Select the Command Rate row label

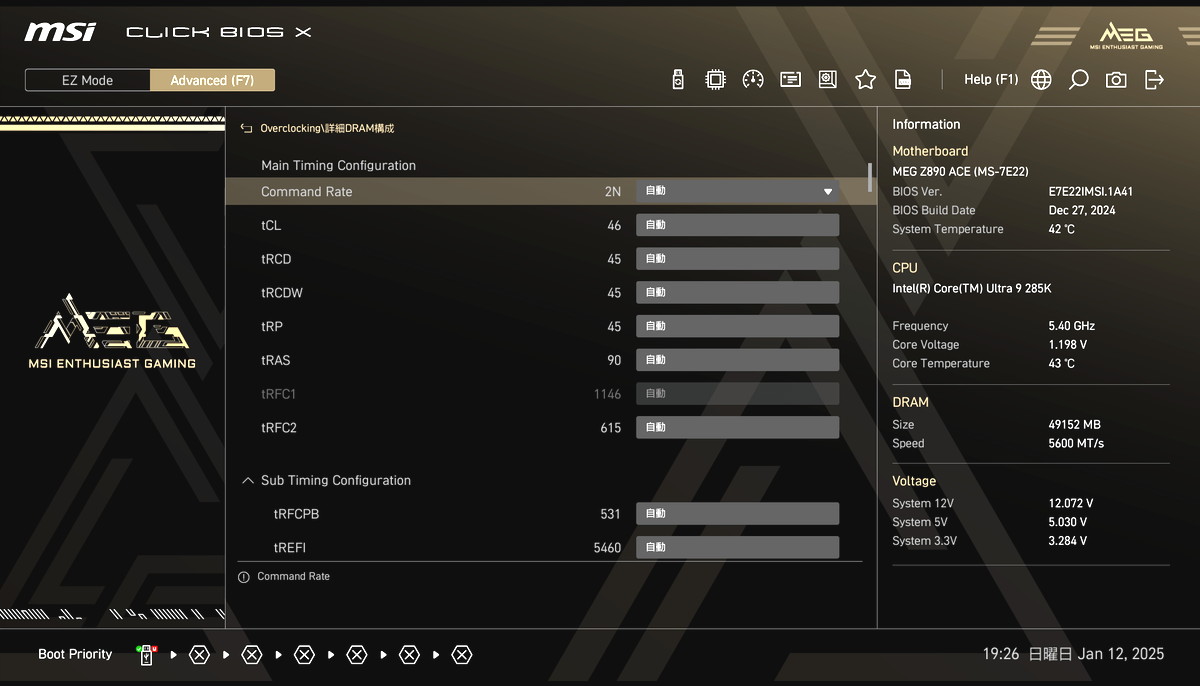point(307,192)
